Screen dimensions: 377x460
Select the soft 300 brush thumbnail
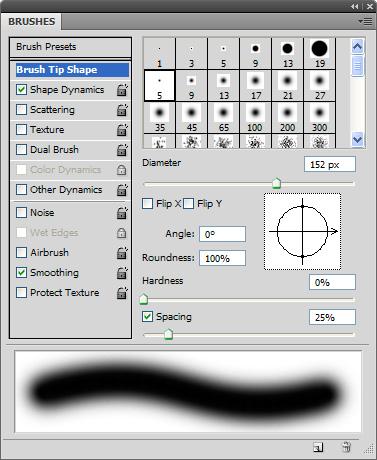[x=319, y=118]
